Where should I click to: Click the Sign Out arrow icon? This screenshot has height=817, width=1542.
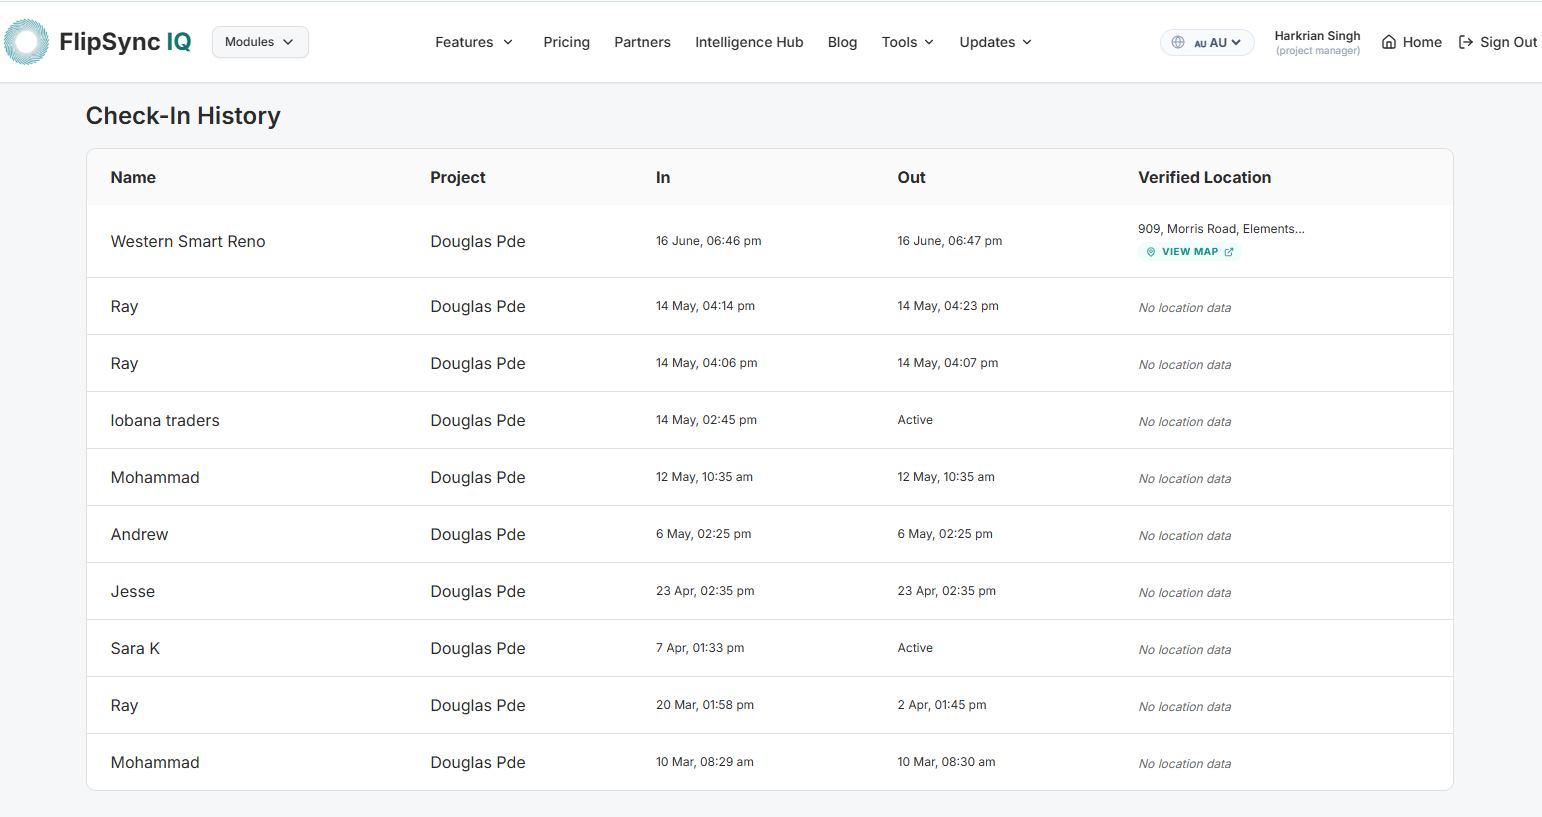(x=1466, y=42)
